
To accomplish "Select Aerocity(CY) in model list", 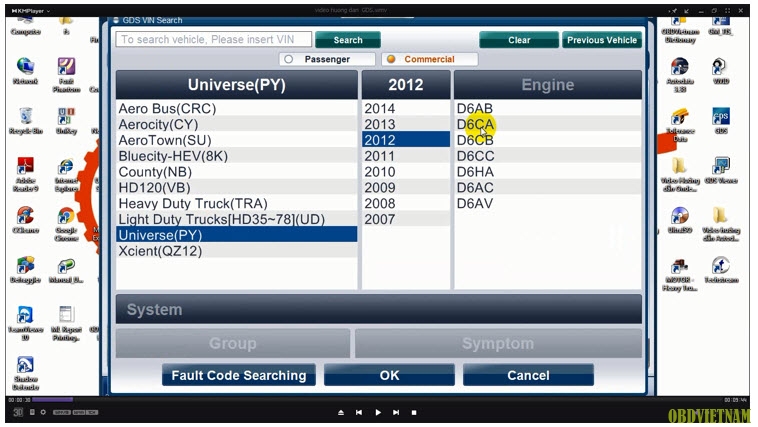I will point(236,124).
